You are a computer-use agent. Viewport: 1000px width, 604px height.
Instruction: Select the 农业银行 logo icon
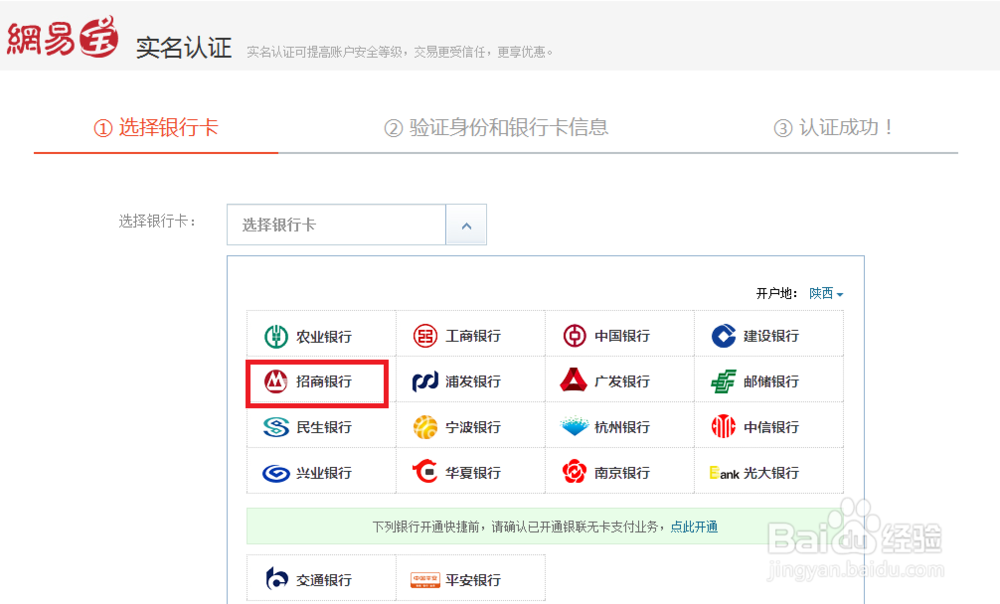point(276,336)
